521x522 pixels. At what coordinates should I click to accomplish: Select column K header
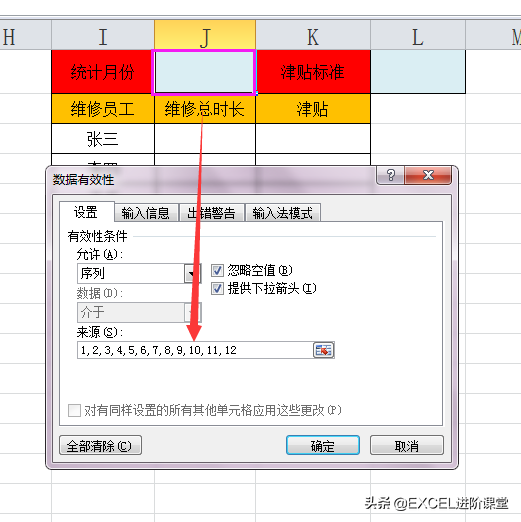click(313, 35)
